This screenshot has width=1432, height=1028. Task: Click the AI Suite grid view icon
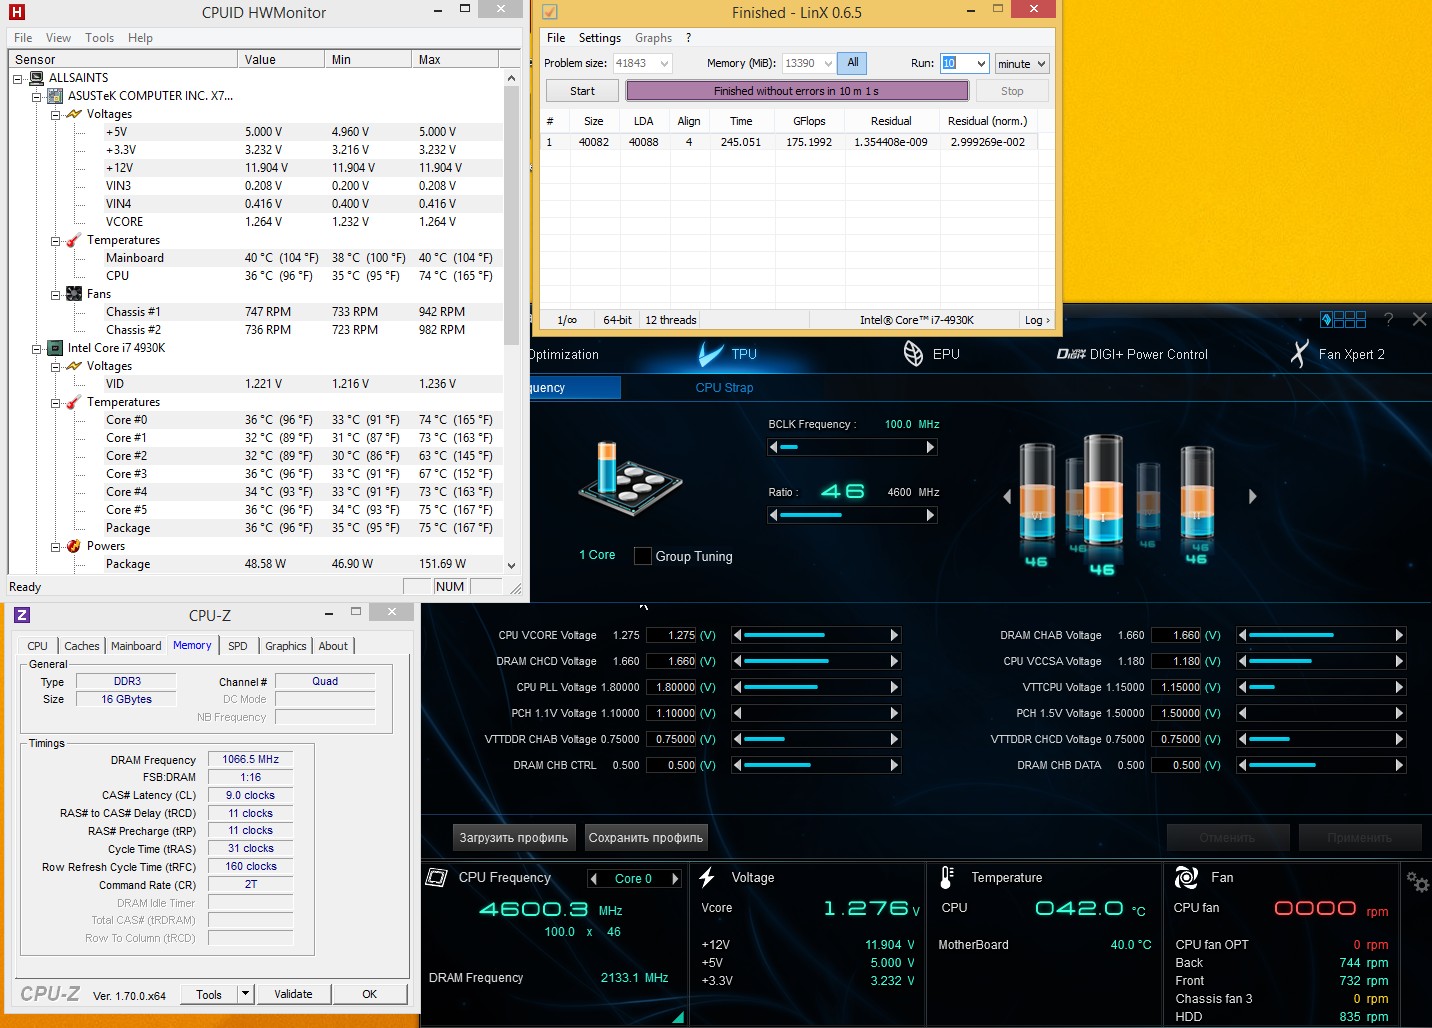(1343, 319)
